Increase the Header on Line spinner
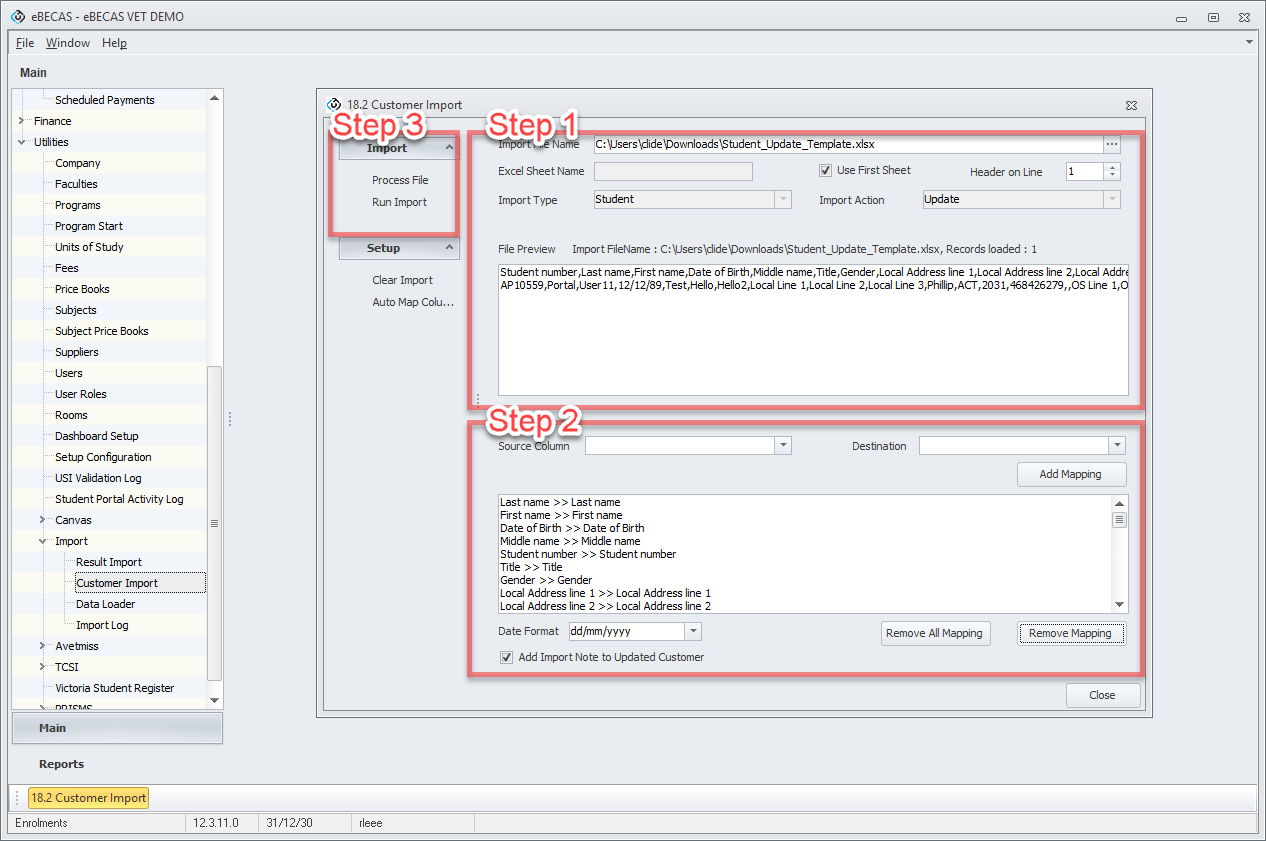Image resolution: width=1266 pixels, height=841 pixels. click(1113, 167)
